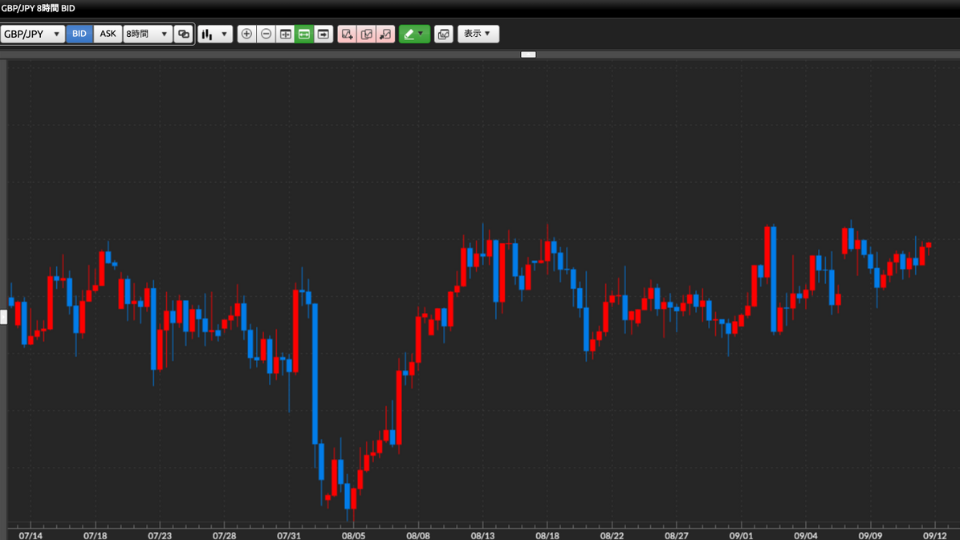Click the scroll-to-latest arrow icon

click(323, 34)
